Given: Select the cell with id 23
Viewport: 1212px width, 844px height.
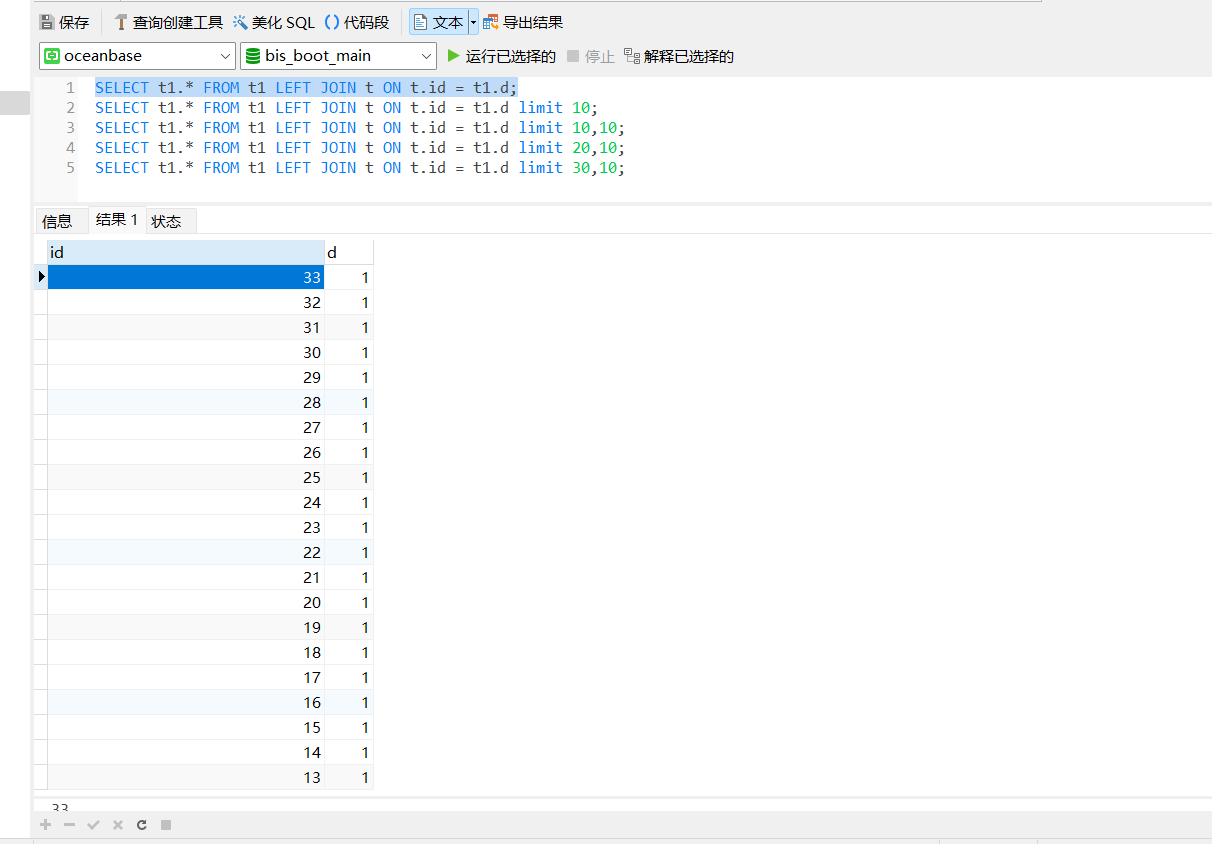Looking at the screenshot, I should click(186, 527).
